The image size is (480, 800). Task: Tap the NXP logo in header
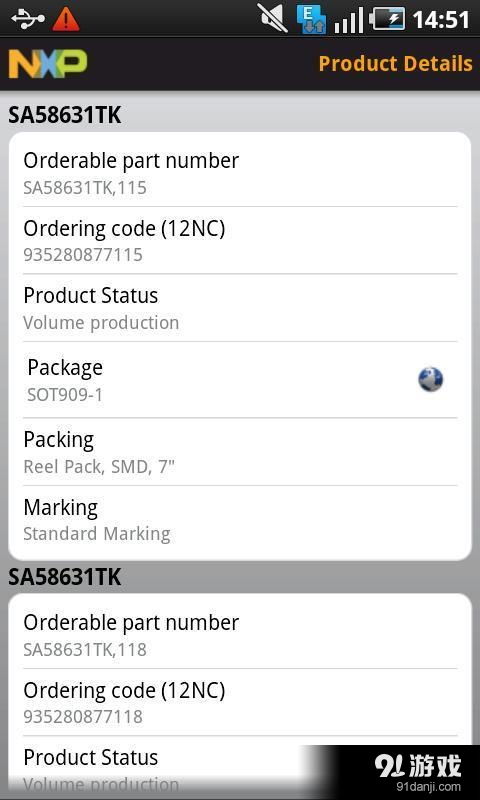[x=48, y=64]
